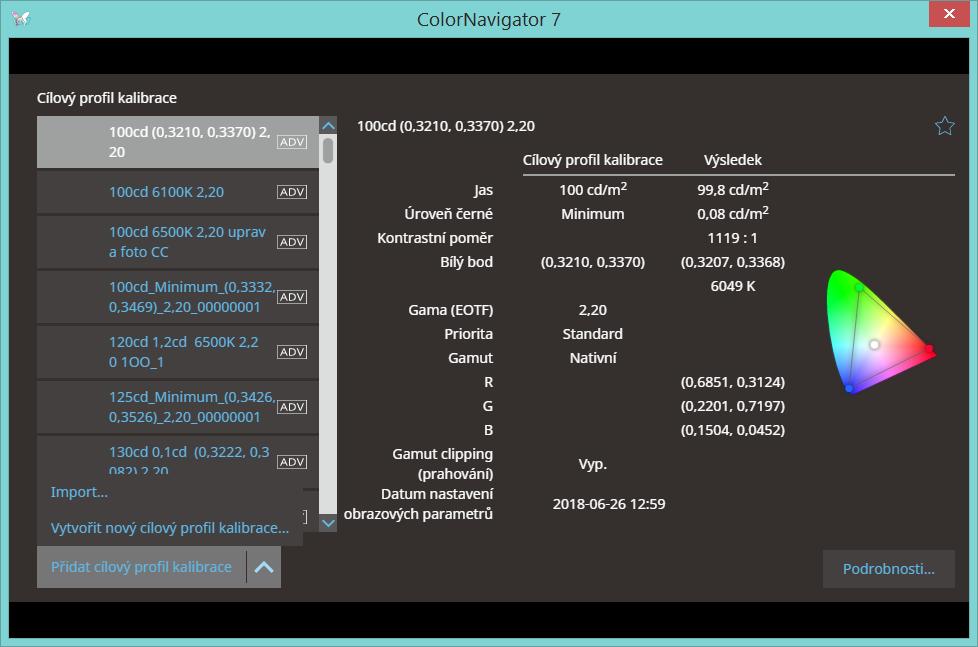
Task: Click target white point (0,3210, 0,3370)
Action: tap(593, 262)
